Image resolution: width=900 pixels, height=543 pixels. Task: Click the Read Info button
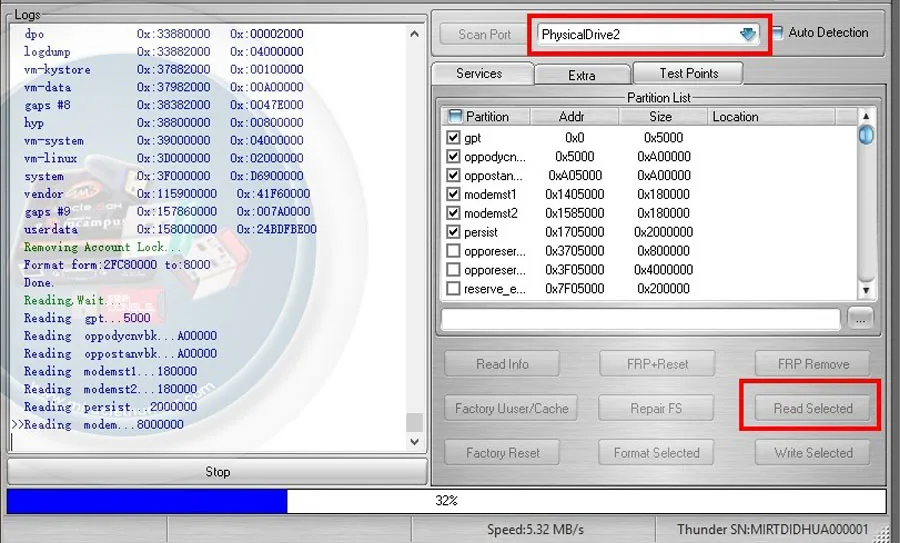click(502, 364)
